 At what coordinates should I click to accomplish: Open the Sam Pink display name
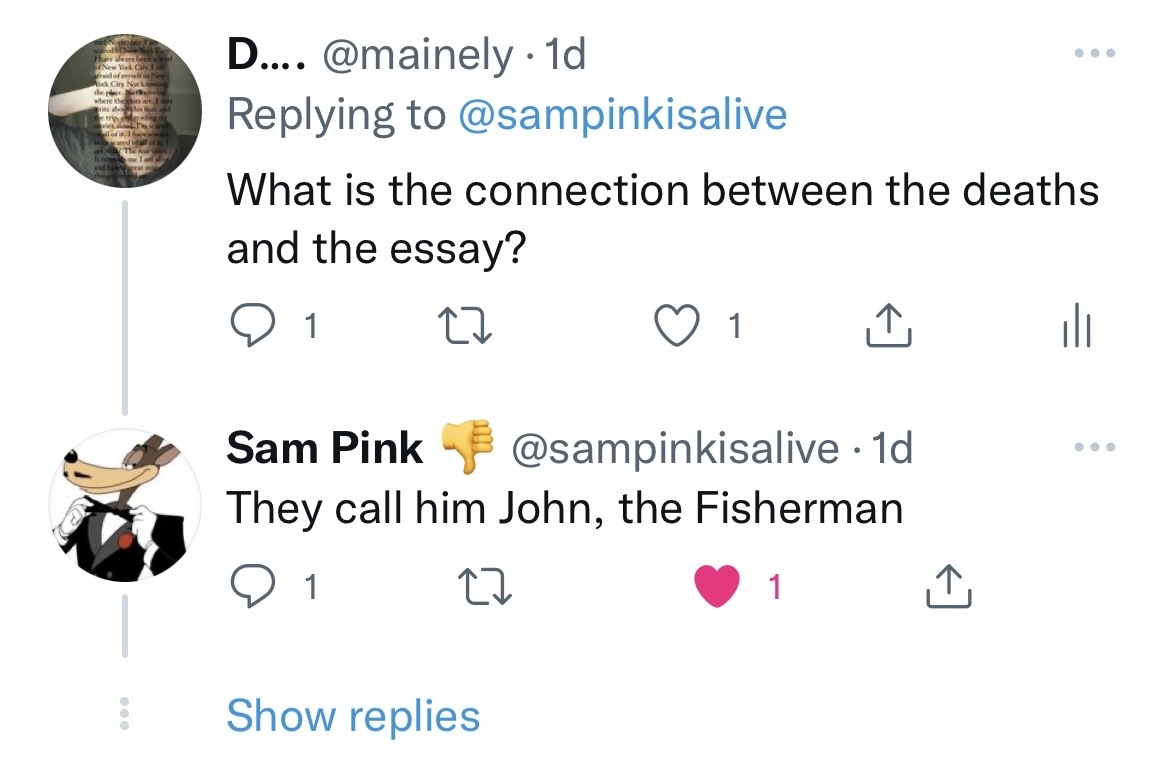pos(325,448)
